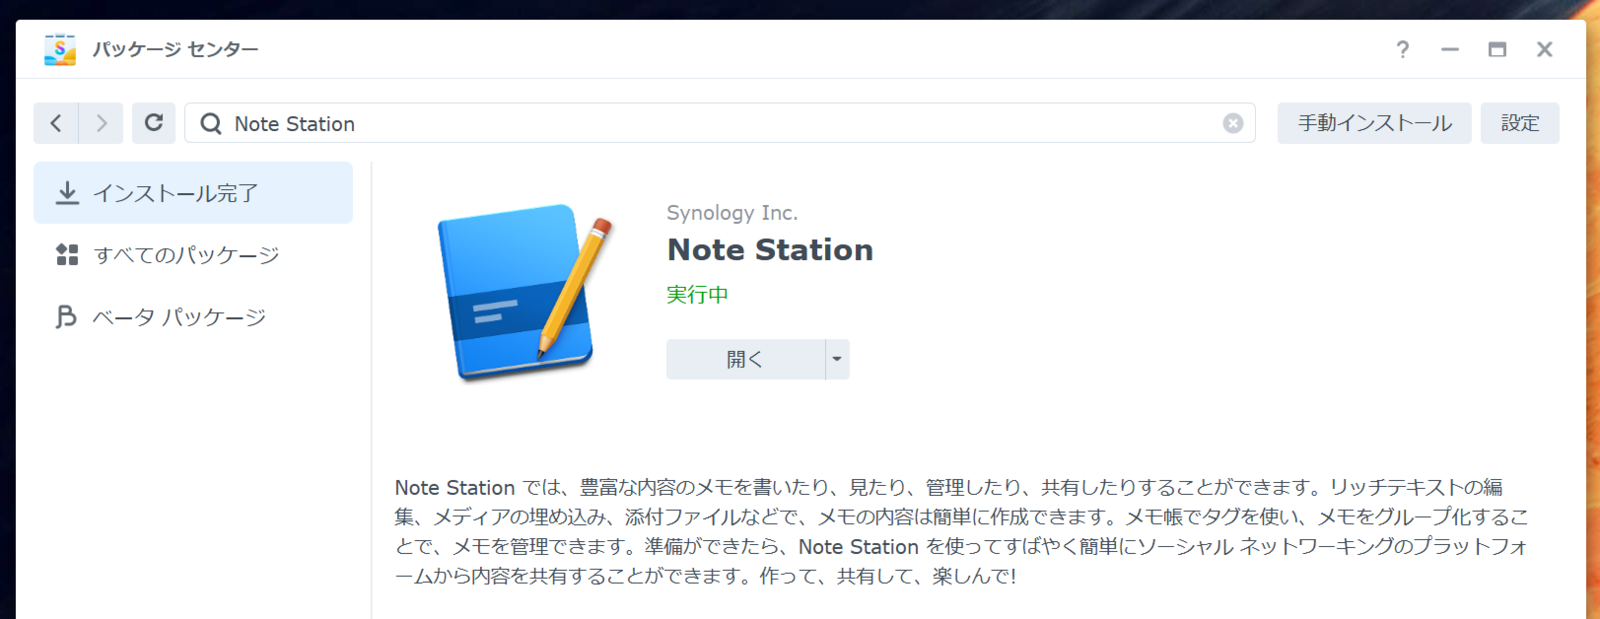Select すべてのパッケージ in the sidebar
This screenshot has height=619, width=1600.
193,255
